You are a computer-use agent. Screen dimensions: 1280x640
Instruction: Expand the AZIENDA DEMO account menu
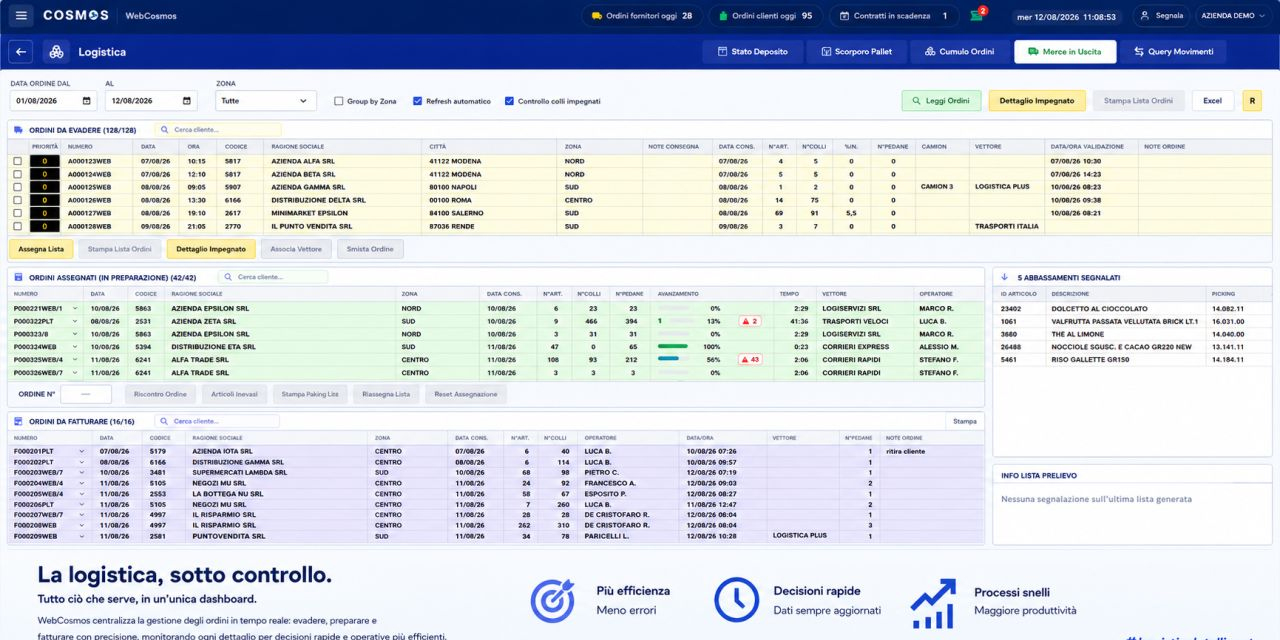1232,16
